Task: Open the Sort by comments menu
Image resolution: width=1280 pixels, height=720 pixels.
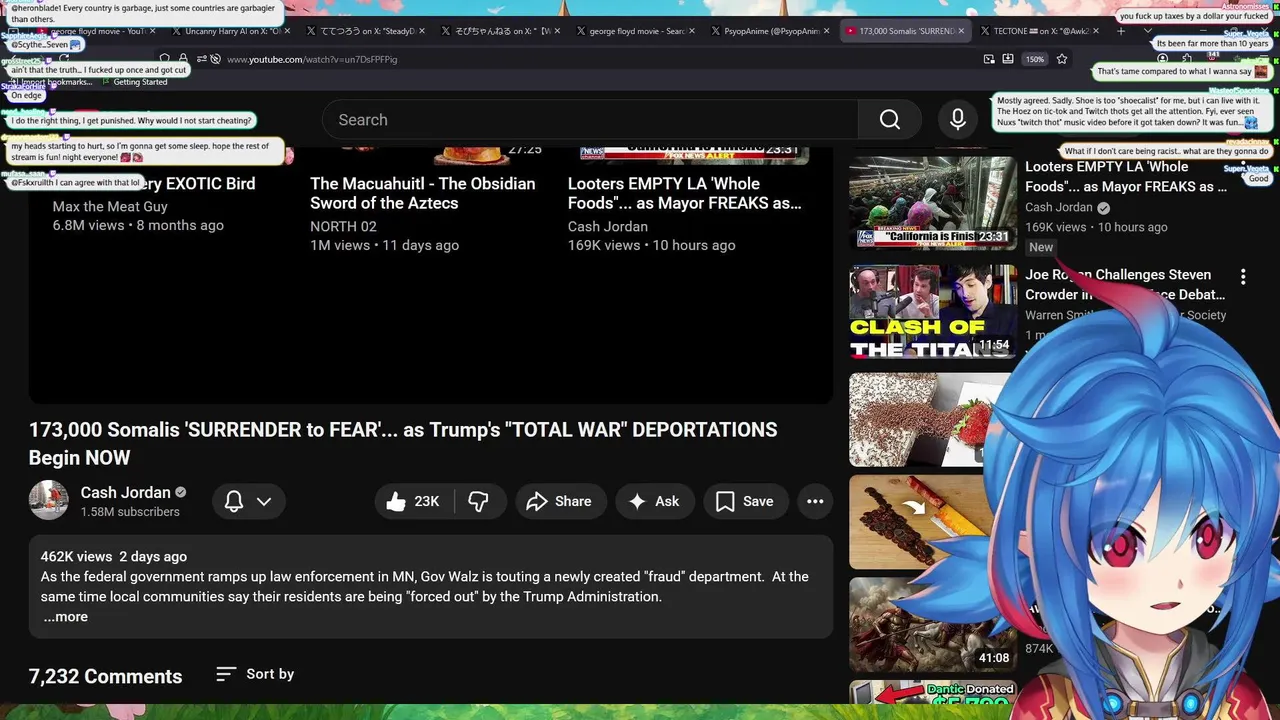Action: [x=255, y=674]
